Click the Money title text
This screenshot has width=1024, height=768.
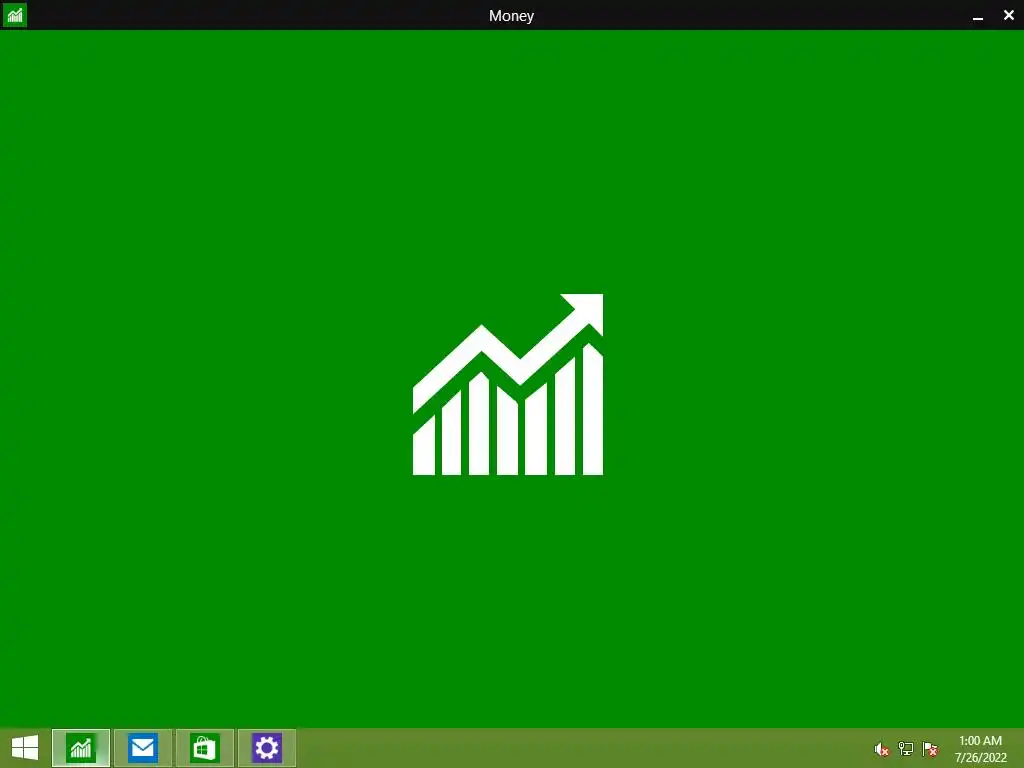511,16
